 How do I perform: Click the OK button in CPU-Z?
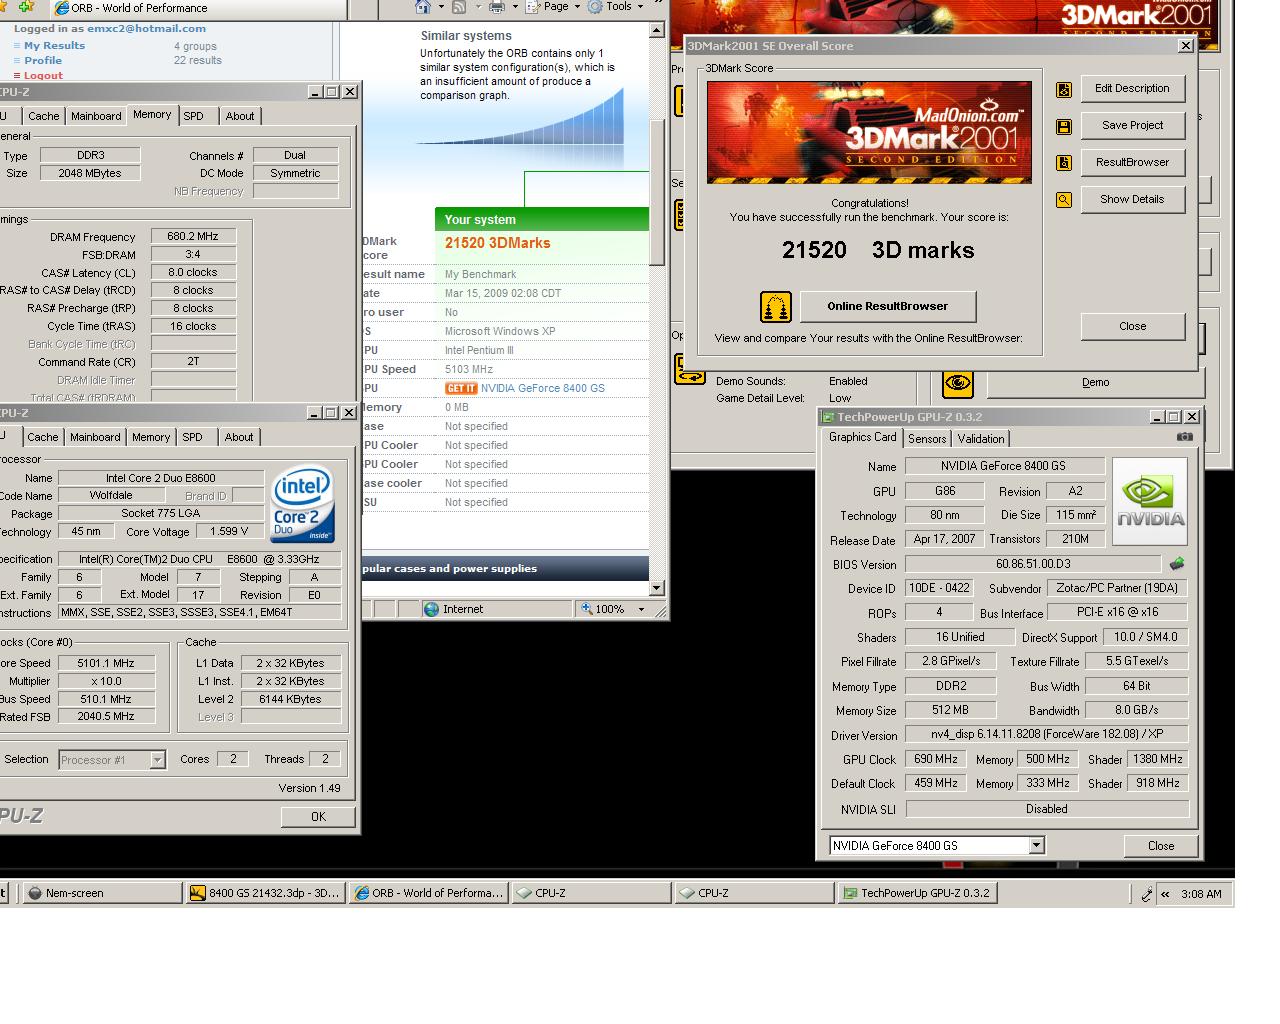coord(318,817)
